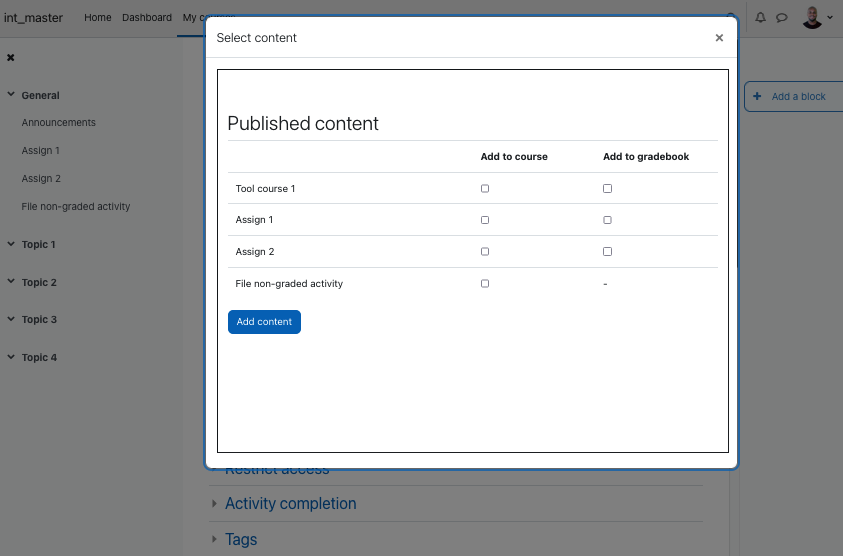Go to Home in top navigation
The image size is (843, 556).
point(98,18)
